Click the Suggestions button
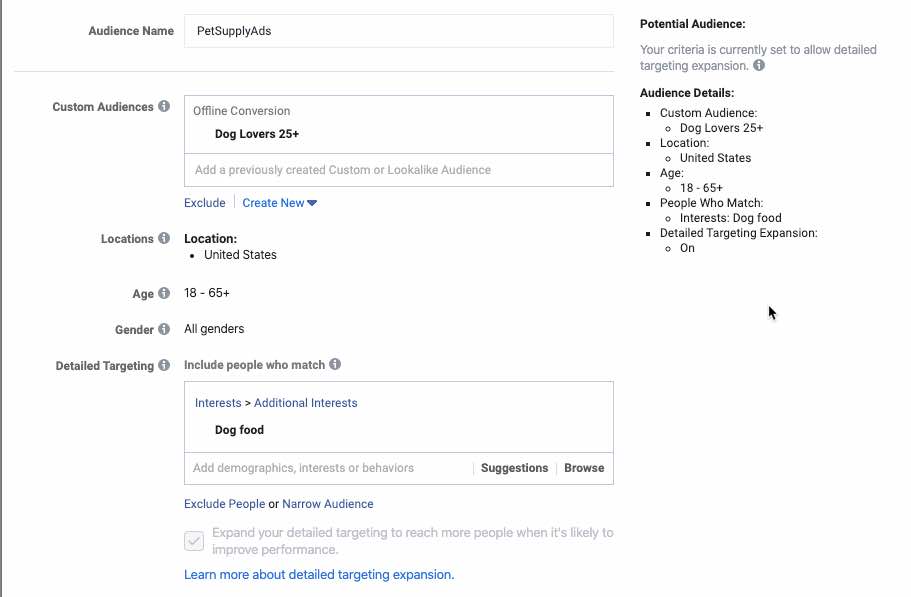Screen dimensions: 911x597 click(x=514, y=468)
